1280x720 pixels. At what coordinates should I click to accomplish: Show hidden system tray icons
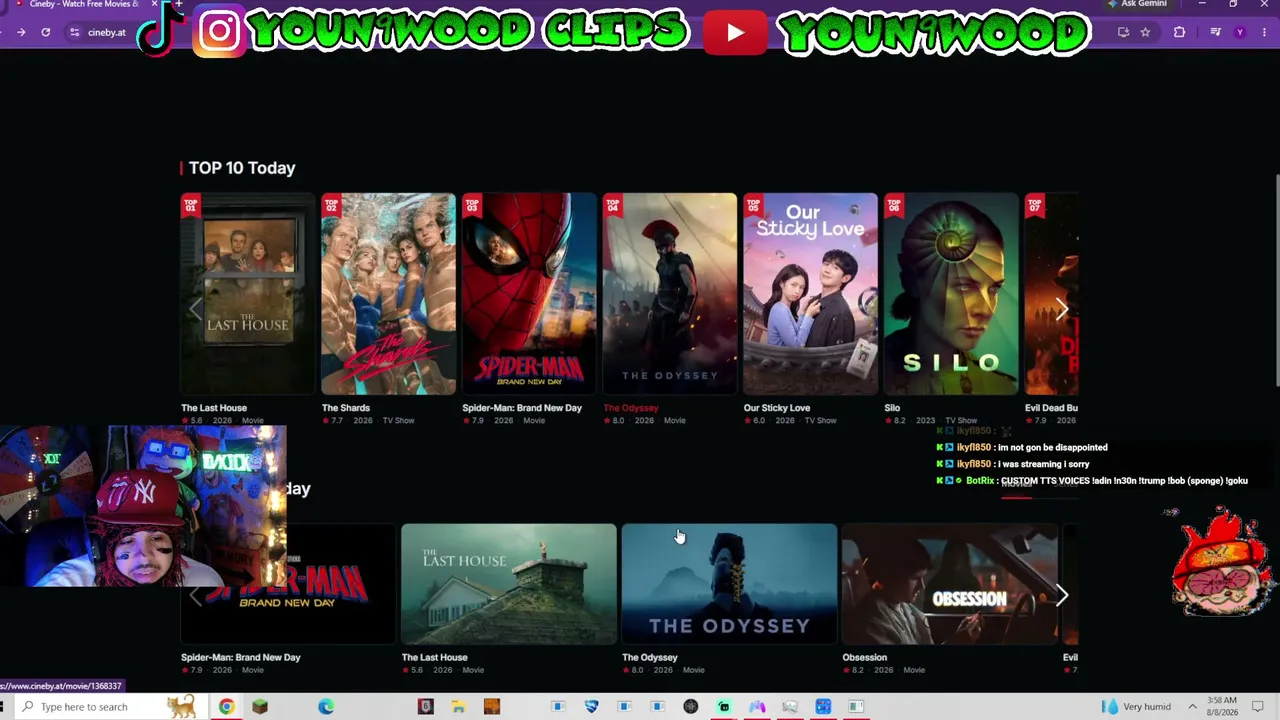[1192, 707]
